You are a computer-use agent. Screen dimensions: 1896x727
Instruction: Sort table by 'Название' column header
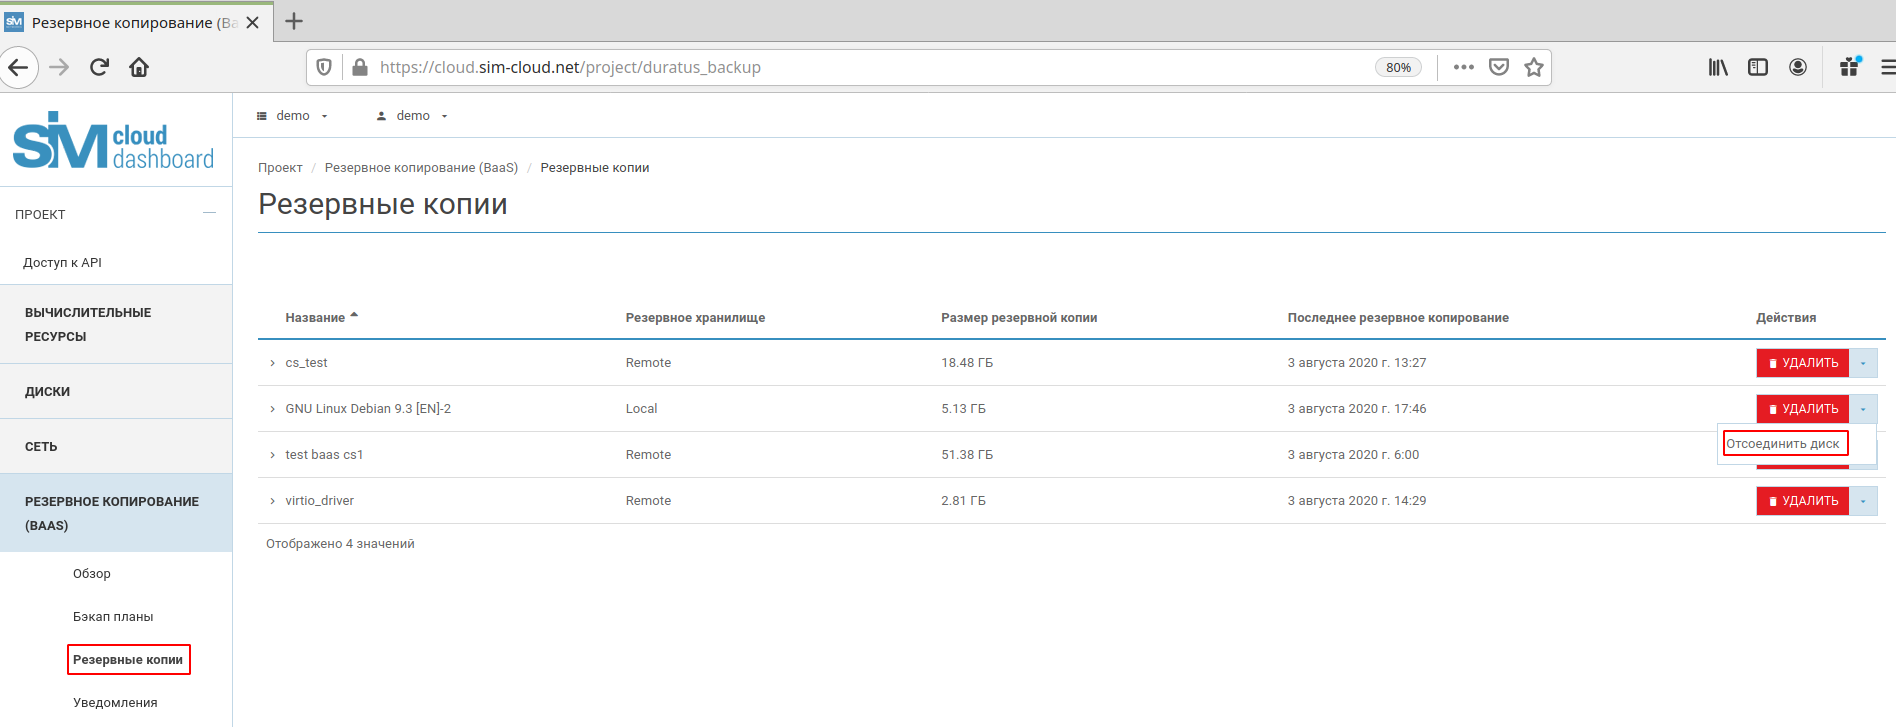click(x=315, y=318)
